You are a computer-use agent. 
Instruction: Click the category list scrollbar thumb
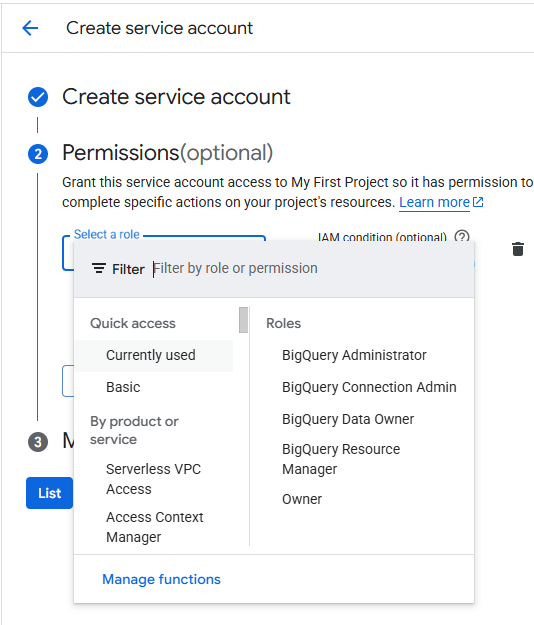click(x=243, y=320)
